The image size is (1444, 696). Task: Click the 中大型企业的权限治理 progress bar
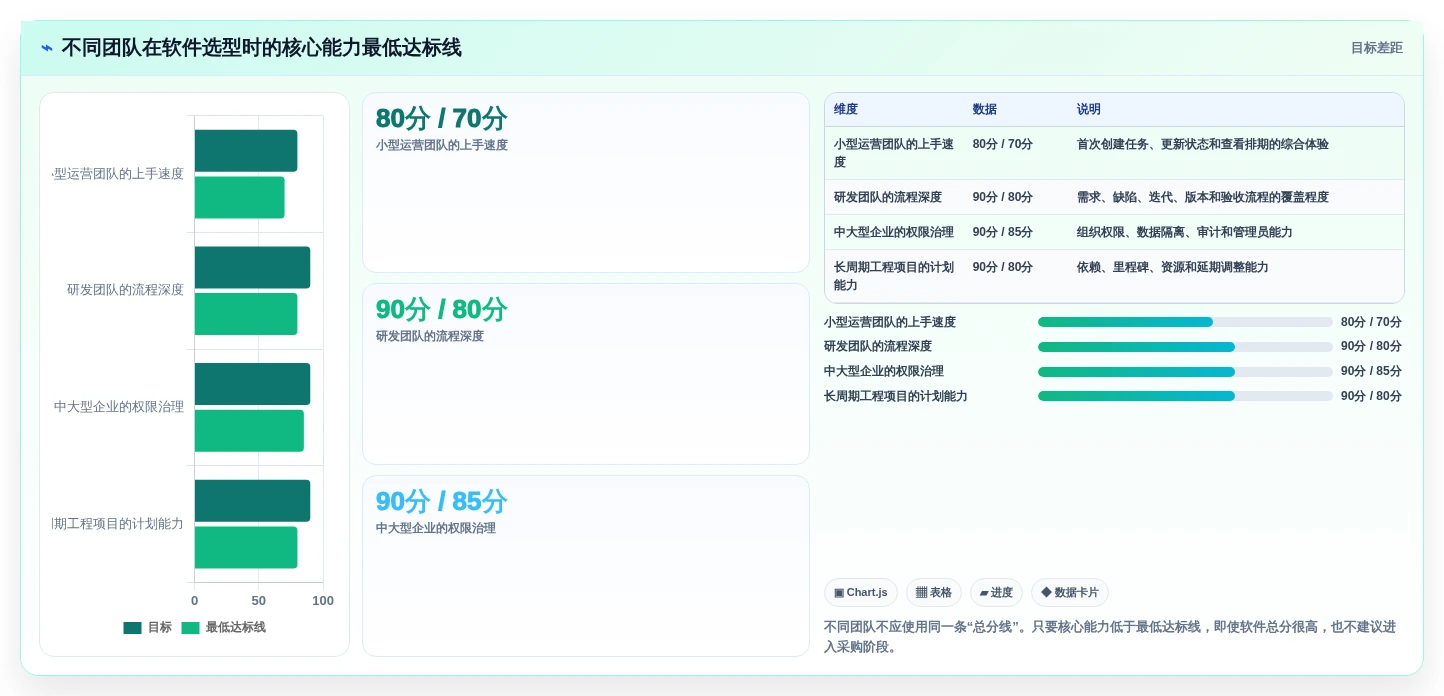click(1185, 372)
